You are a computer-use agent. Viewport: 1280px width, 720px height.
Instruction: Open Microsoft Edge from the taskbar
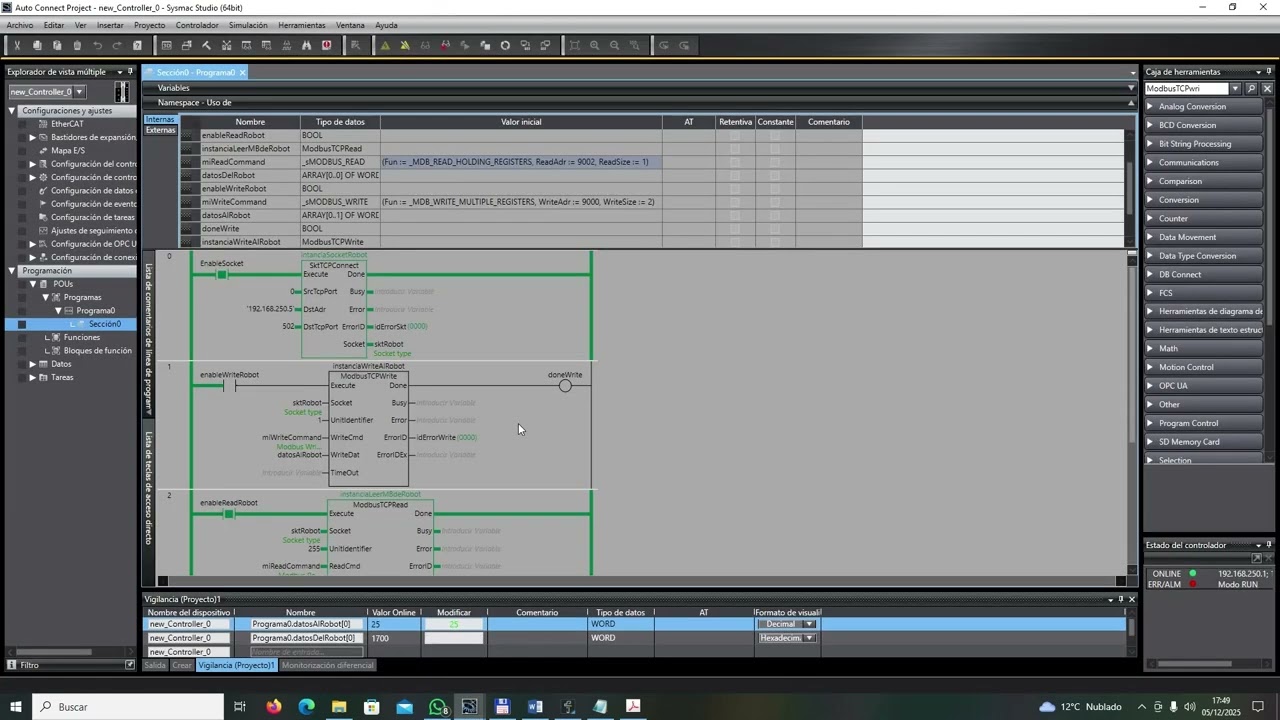click(x=306, y=707)
